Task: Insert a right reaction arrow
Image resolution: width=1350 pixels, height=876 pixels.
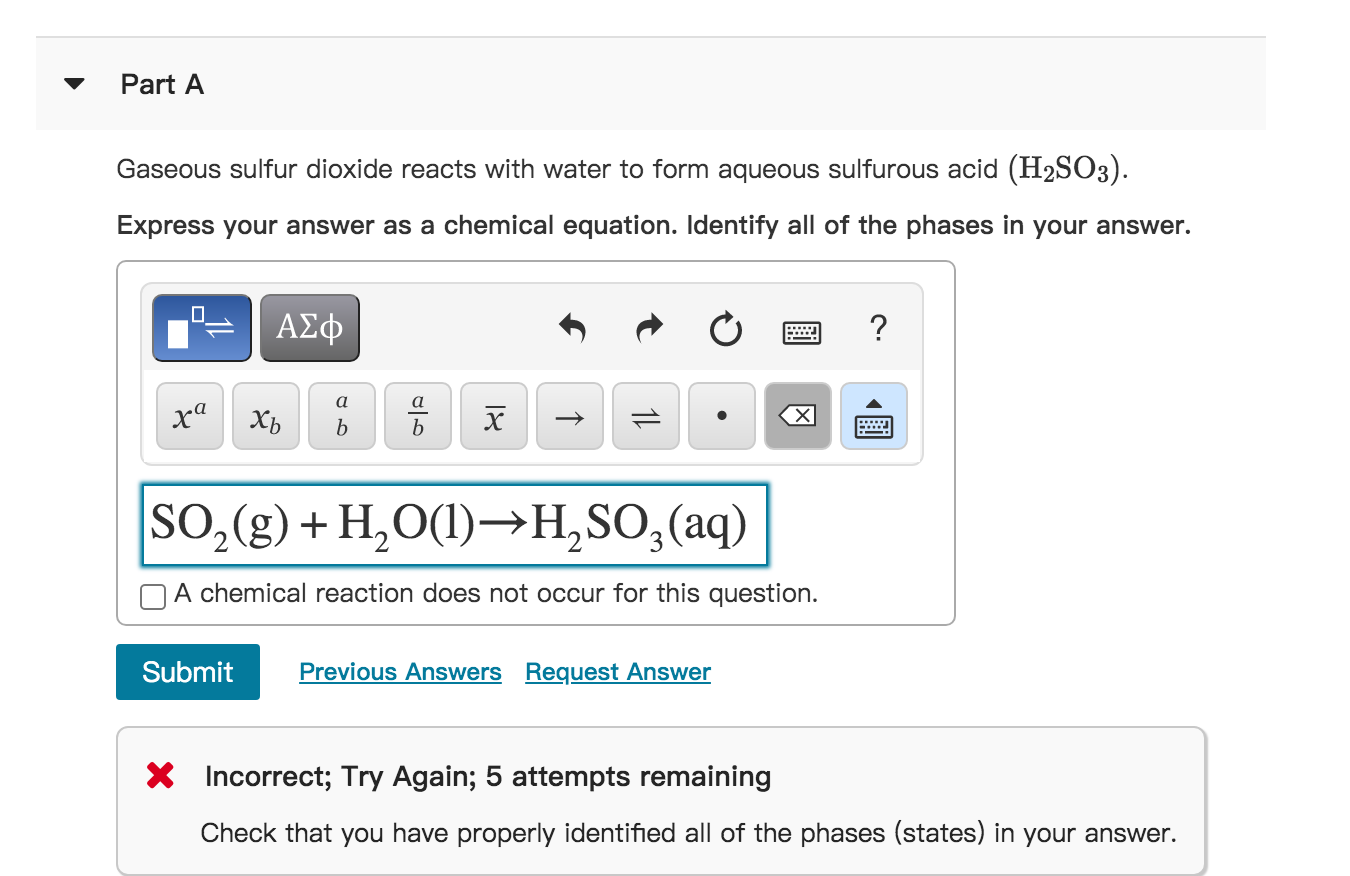Action: click(x=569, y=416)
